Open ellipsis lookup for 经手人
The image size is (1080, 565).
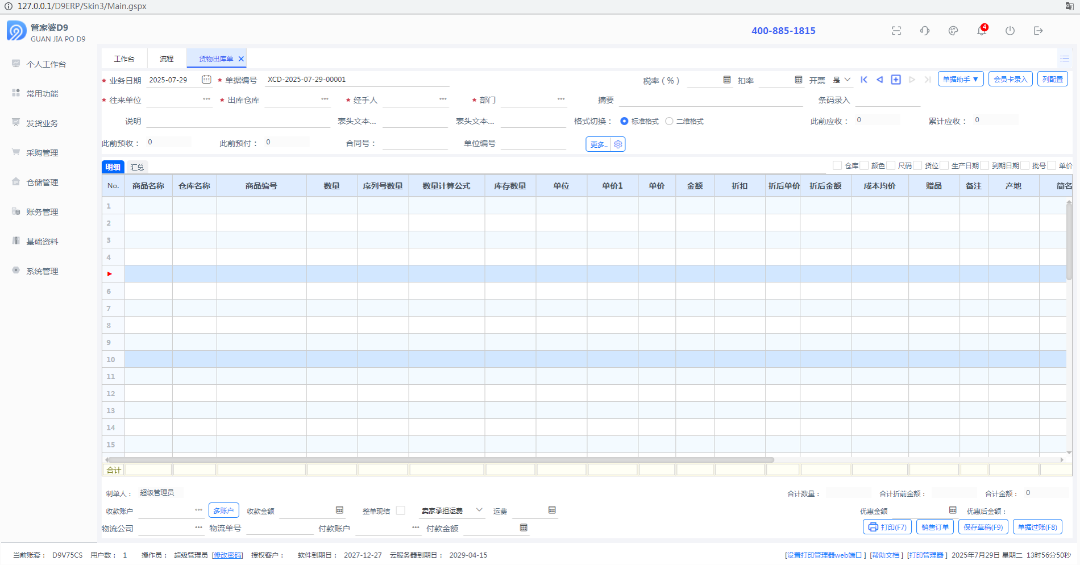click(x=443, y=100)
